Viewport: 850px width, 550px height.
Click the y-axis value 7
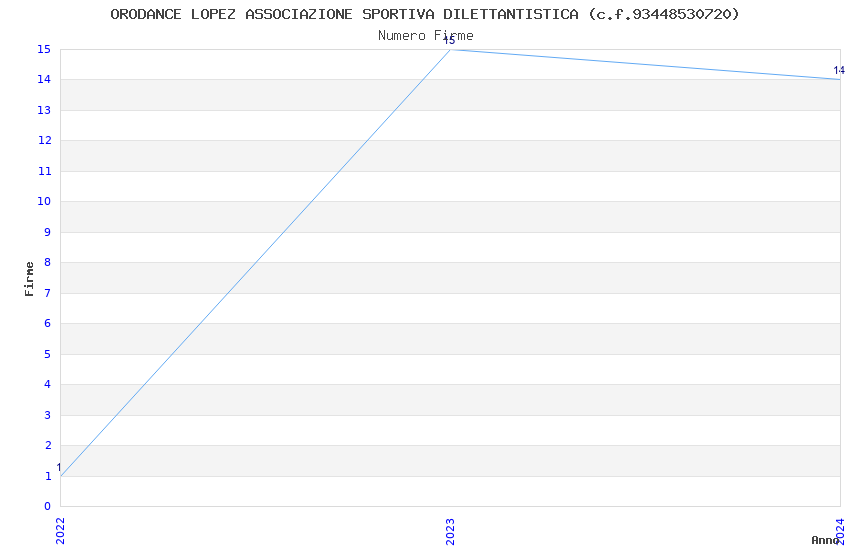(48, 293)
